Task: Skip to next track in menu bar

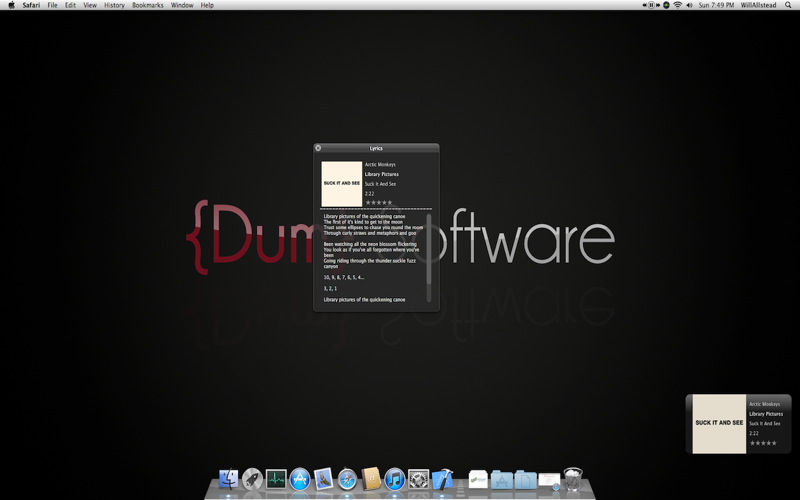Action: tap(657, 5)
